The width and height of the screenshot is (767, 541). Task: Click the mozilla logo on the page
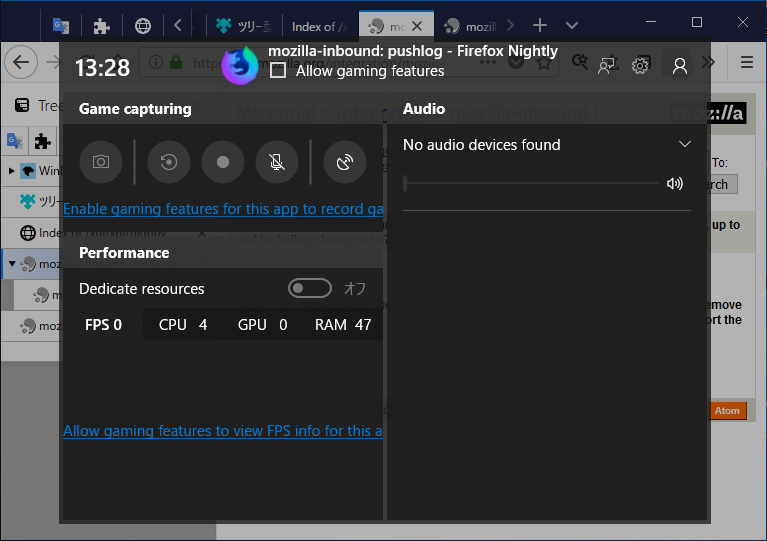click(709, 113)
